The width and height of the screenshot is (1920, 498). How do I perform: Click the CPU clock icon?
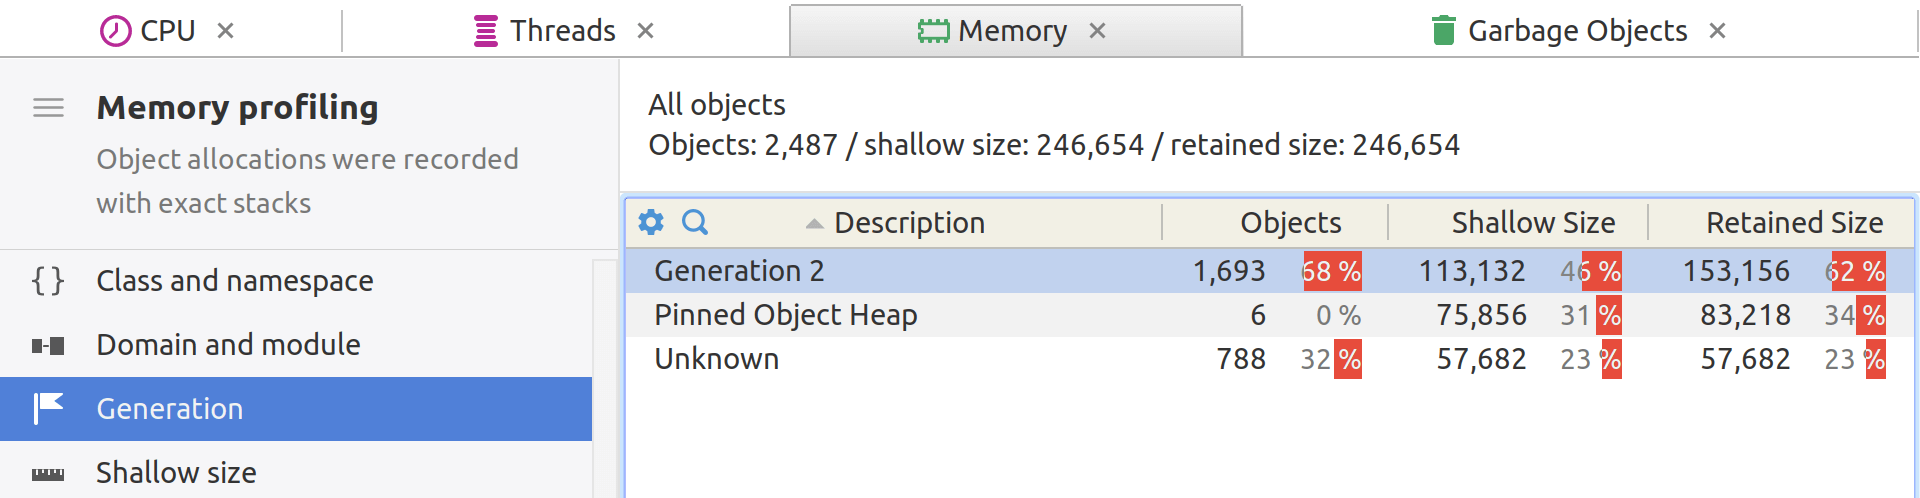[116, 31]
